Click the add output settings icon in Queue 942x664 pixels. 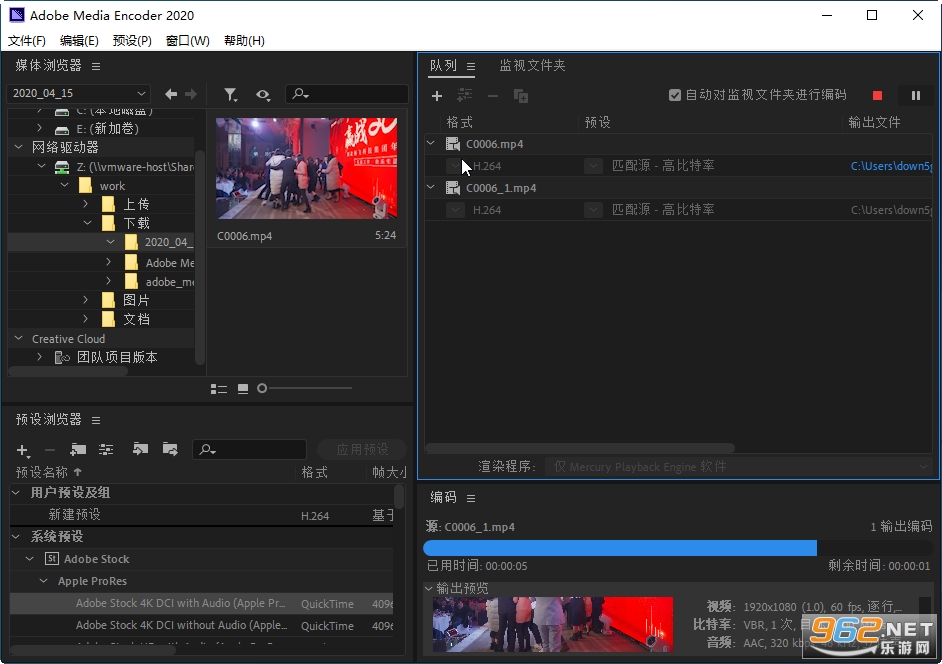pos(464,96)
